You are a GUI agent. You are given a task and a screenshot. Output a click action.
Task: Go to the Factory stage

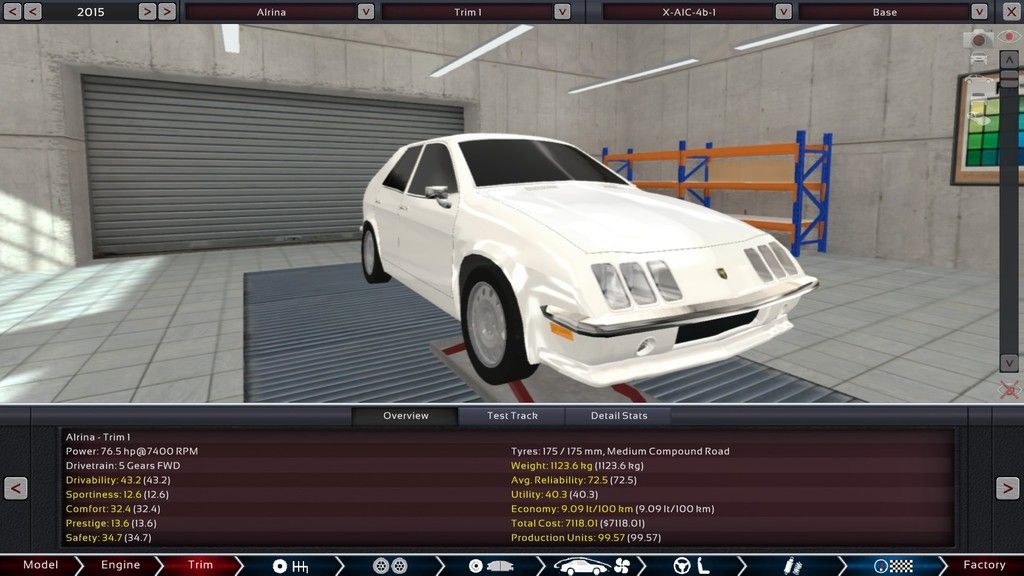984,565
